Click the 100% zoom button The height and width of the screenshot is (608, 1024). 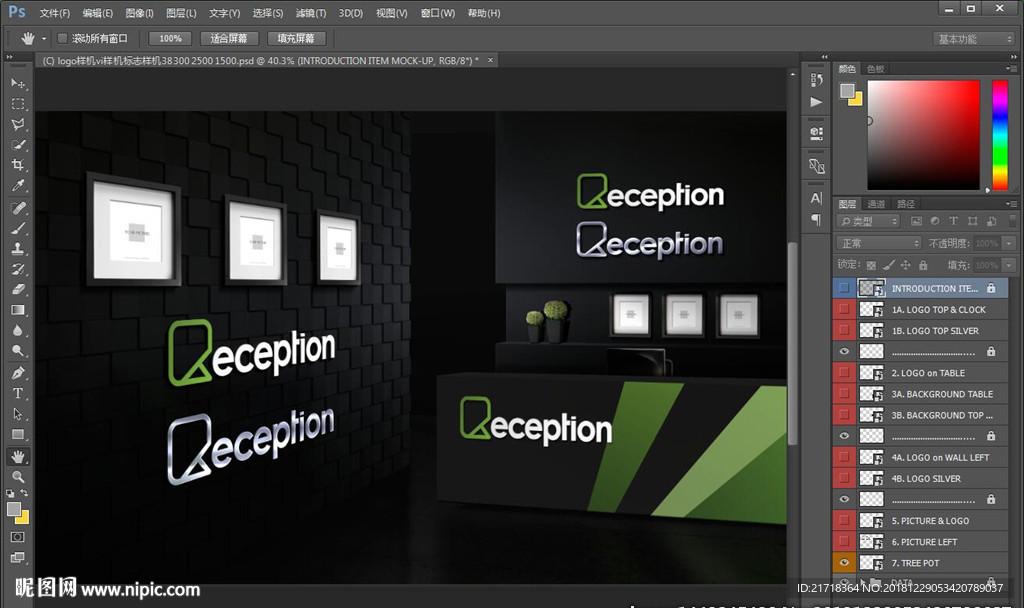[x=170, y=39]
